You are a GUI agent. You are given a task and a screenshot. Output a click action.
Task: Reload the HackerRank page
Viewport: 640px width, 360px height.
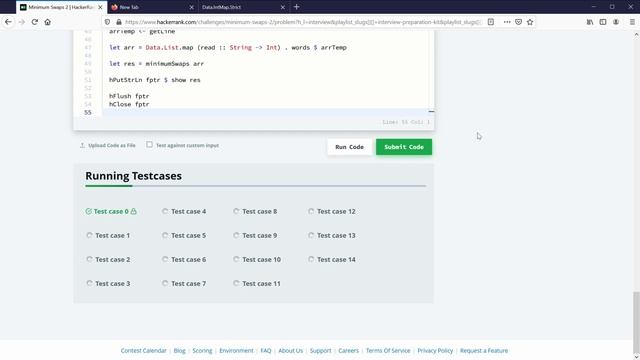[x=35, y=22]
